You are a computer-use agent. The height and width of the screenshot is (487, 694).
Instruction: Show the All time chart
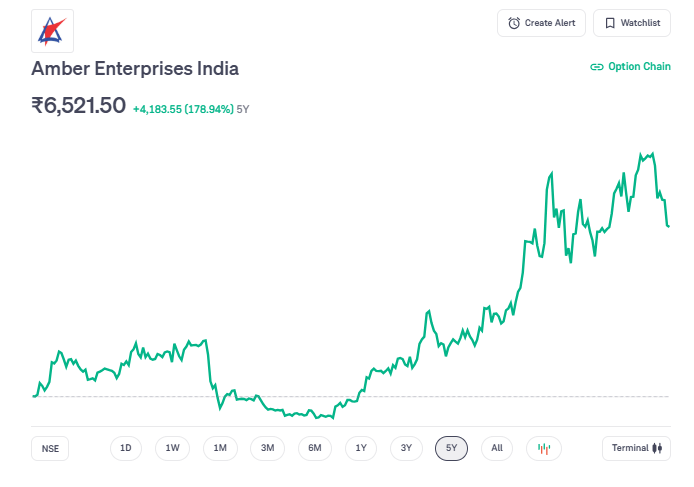pos(497,448)
